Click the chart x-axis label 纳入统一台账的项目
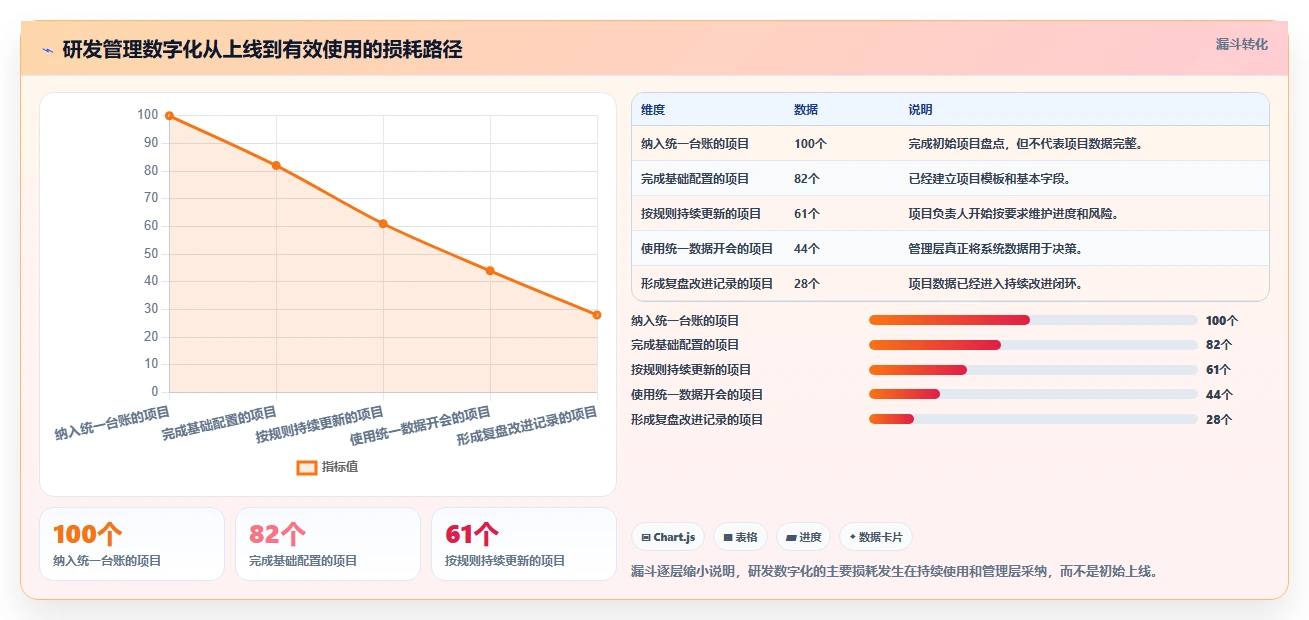1309x620 pixels. [112, 424]
